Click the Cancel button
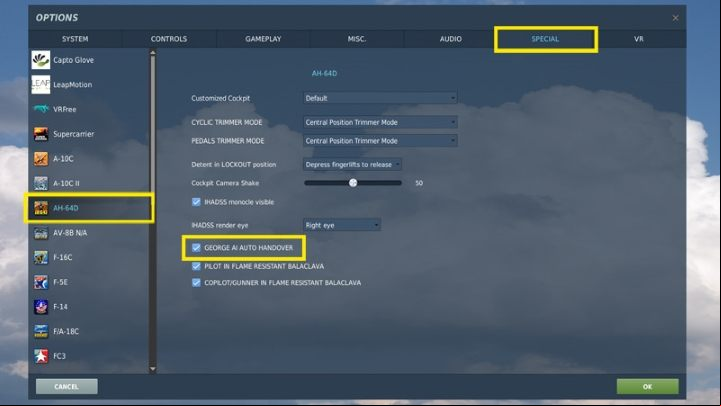This screenshot has height=406, width=721. (67, 386)
